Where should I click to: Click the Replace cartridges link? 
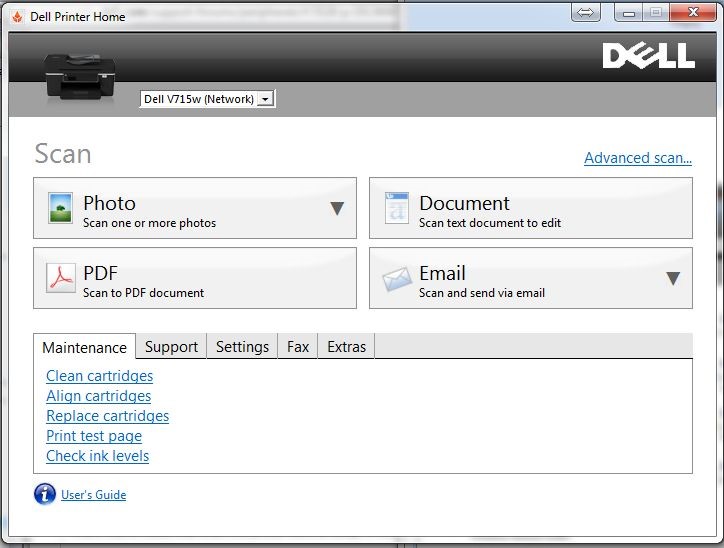coord(108,416)
